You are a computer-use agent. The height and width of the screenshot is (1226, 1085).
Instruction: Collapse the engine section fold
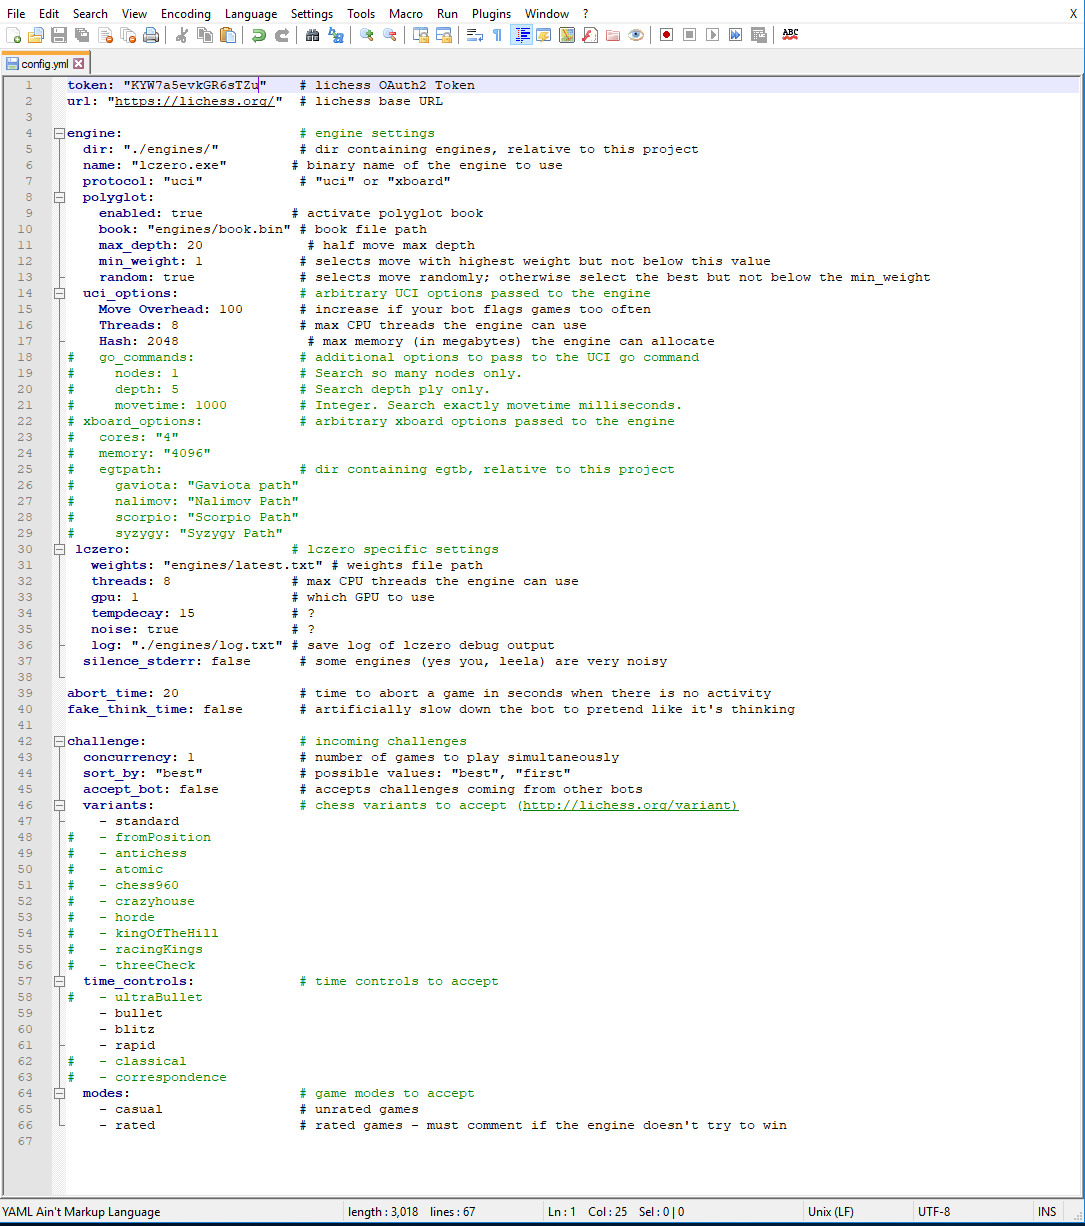[59, 132]
